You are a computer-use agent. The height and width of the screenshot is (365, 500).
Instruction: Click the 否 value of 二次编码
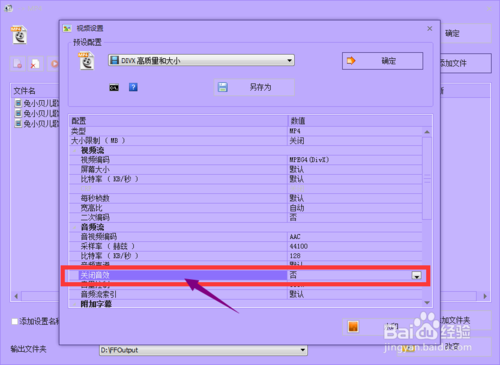coord(293,218)
